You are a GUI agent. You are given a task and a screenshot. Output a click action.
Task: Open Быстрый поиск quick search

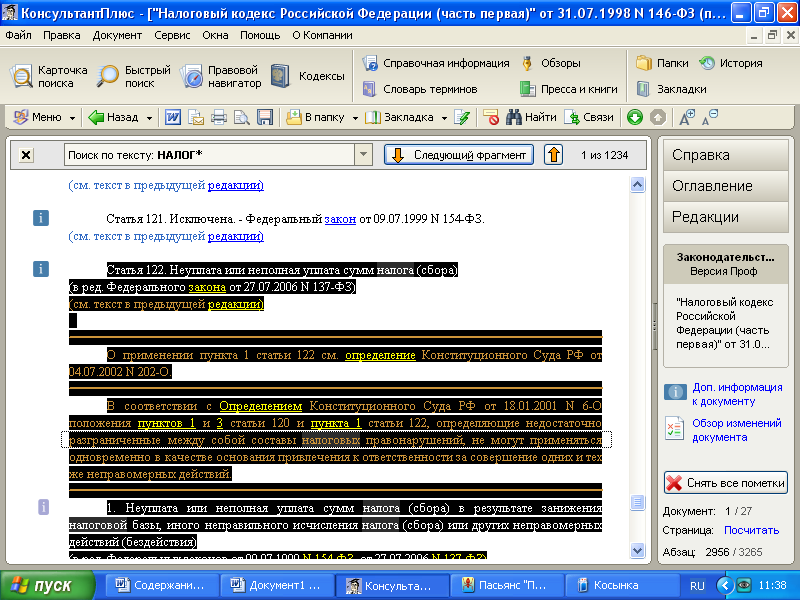coord(134,77)
